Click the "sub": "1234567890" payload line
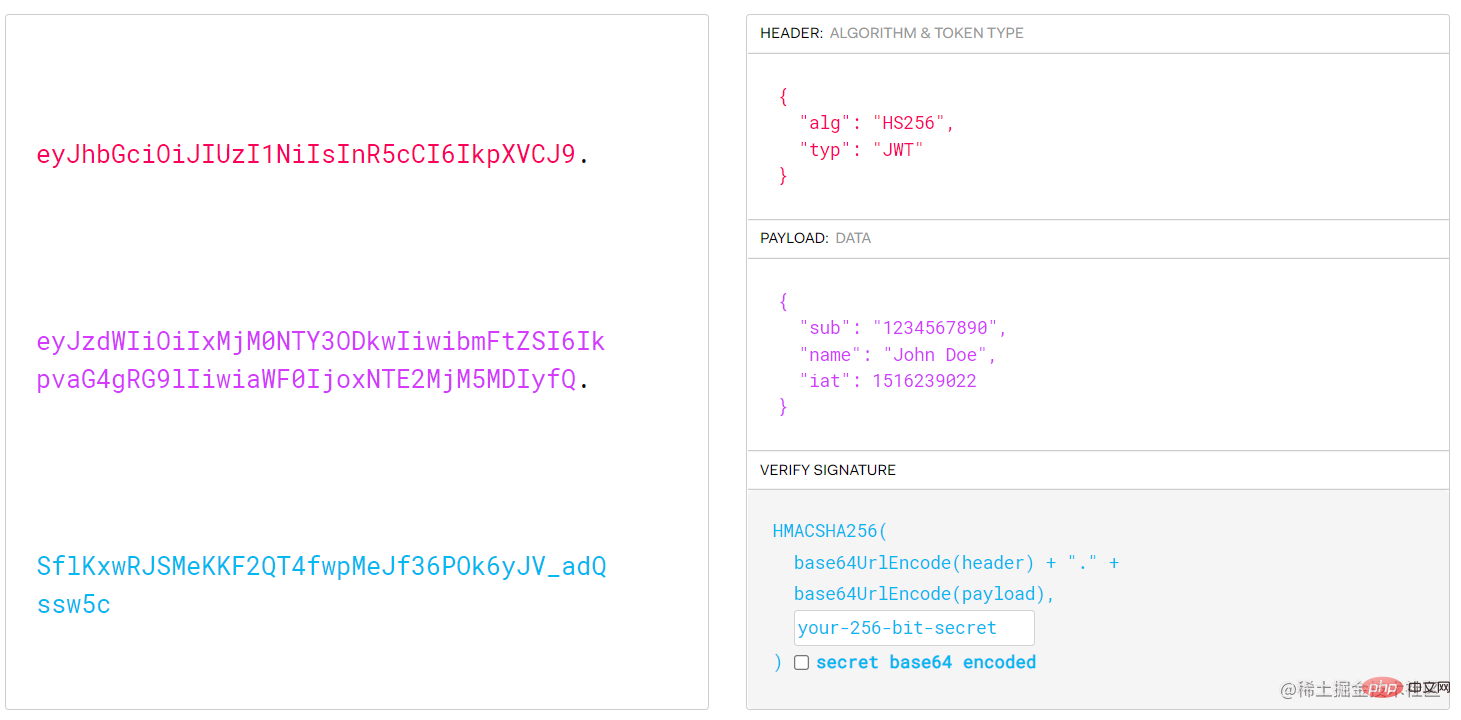1461x720 pixels. coord(904,328)
